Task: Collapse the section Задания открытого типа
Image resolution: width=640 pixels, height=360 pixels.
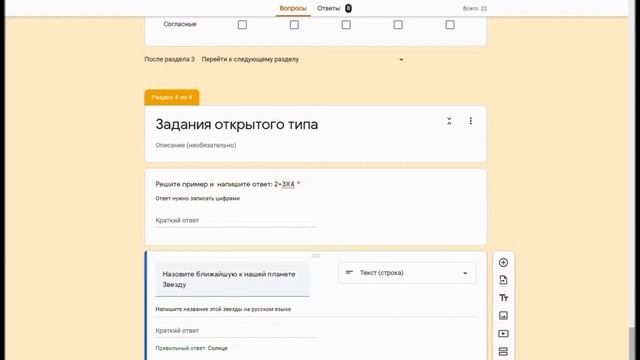Action: point(449,121)
